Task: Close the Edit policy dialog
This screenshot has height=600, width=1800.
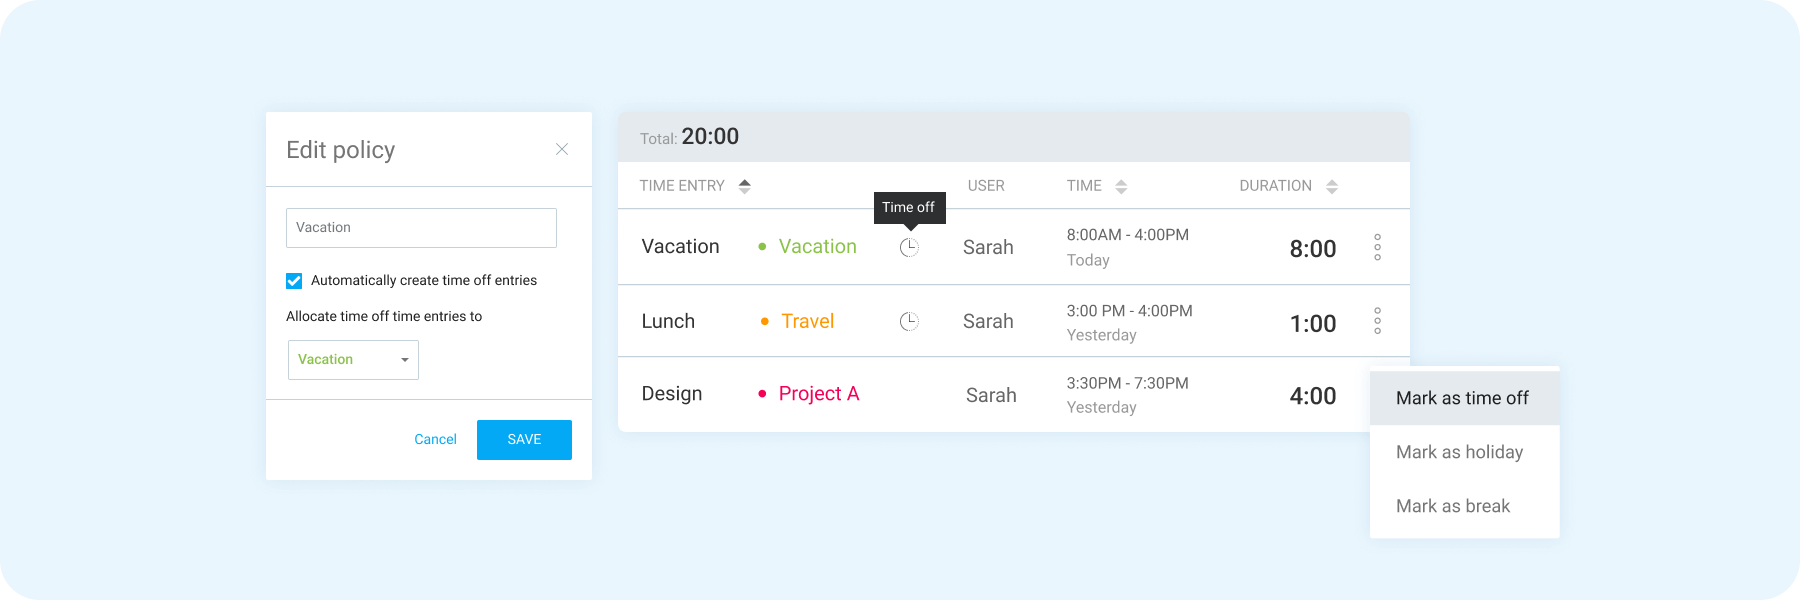Action: [x=562, y=149]
